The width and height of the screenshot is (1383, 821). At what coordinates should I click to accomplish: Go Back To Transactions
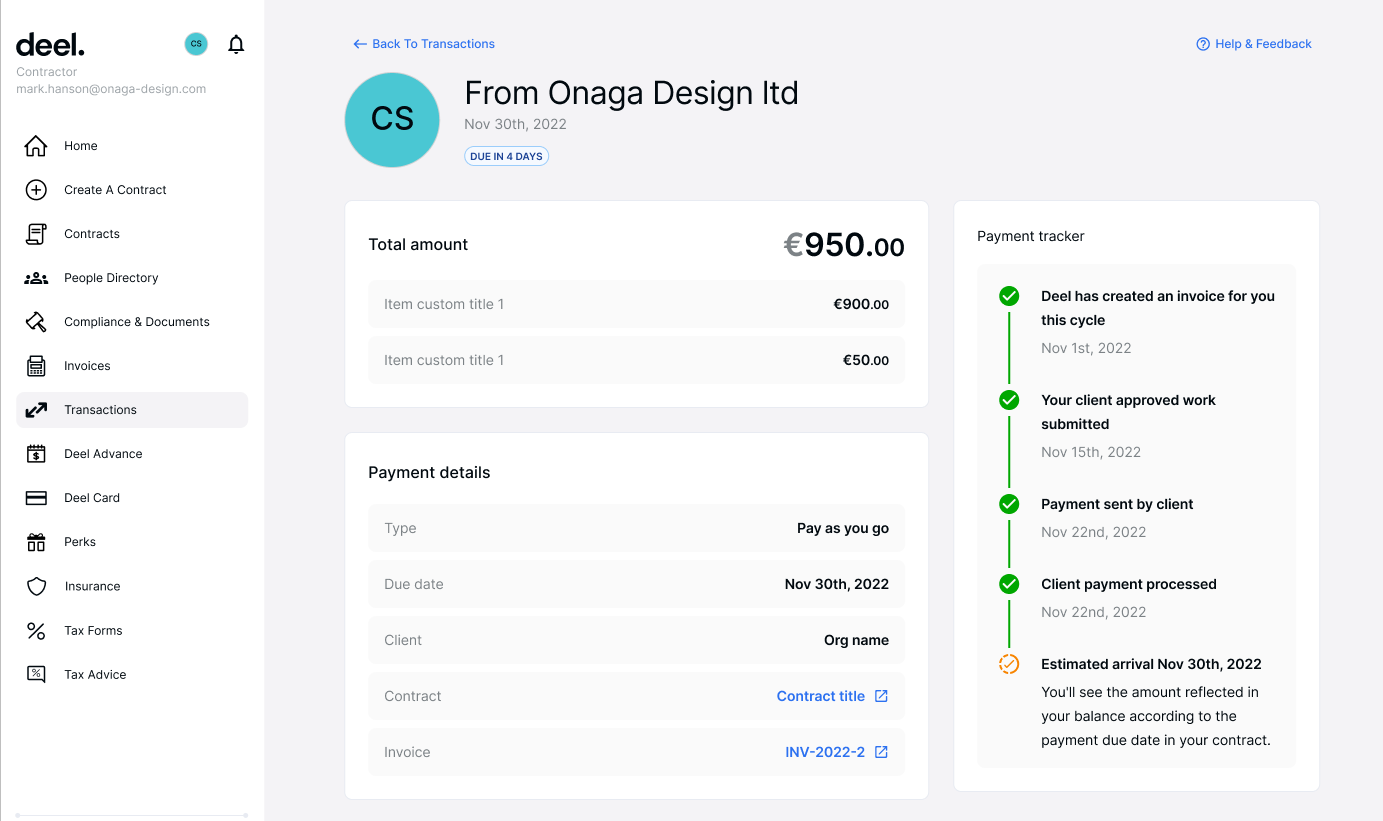(424, 44)
